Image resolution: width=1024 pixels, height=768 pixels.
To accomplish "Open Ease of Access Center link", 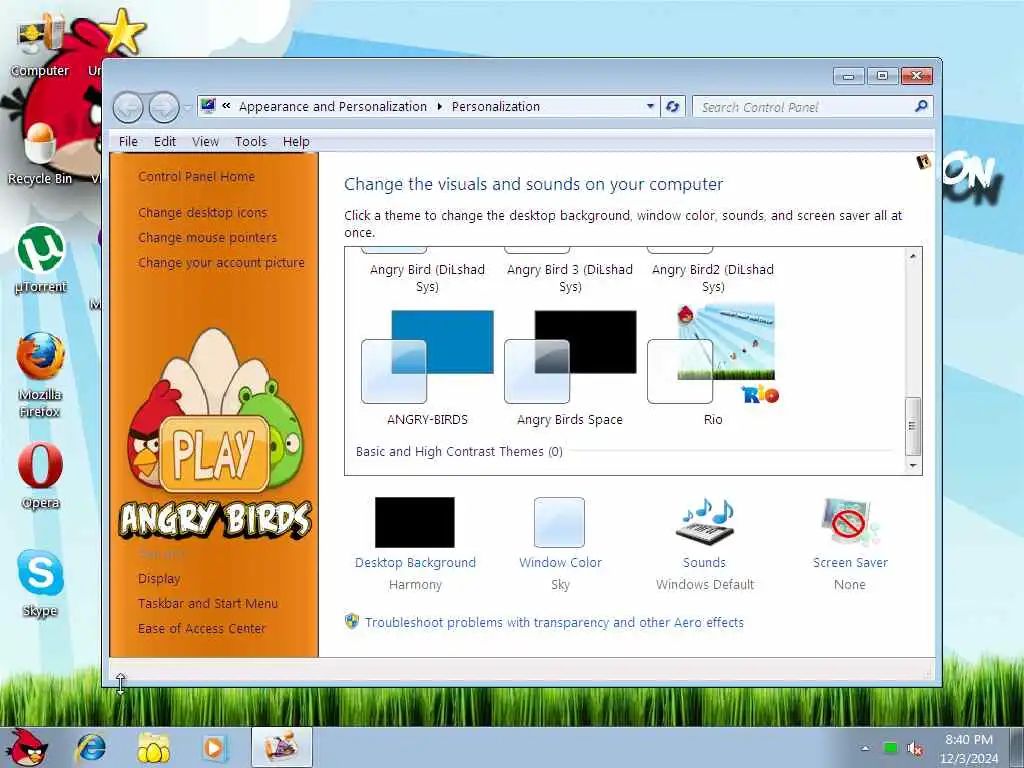I will pos(202,628).
